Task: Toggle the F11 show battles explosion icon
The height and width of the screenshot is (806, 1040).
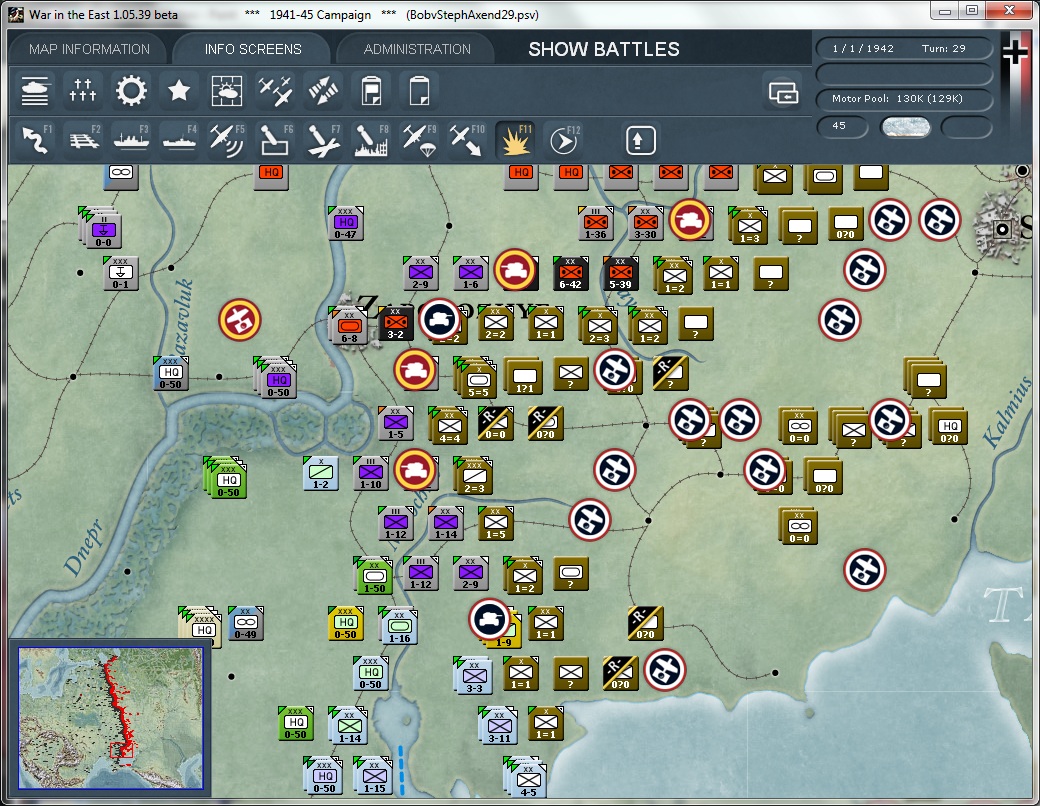Action: click(515, 140)
